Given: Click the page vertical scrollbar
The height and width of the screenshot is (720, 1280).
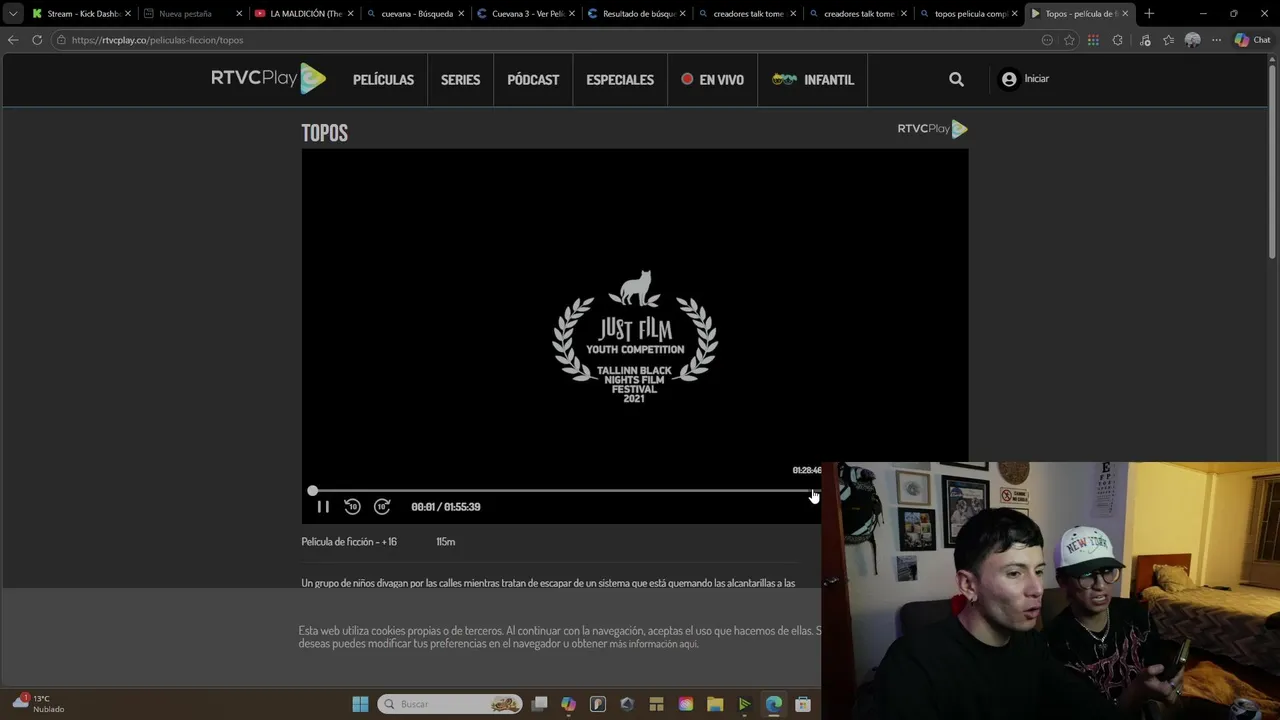Looking at the screenshot, I should point(1273,160).
